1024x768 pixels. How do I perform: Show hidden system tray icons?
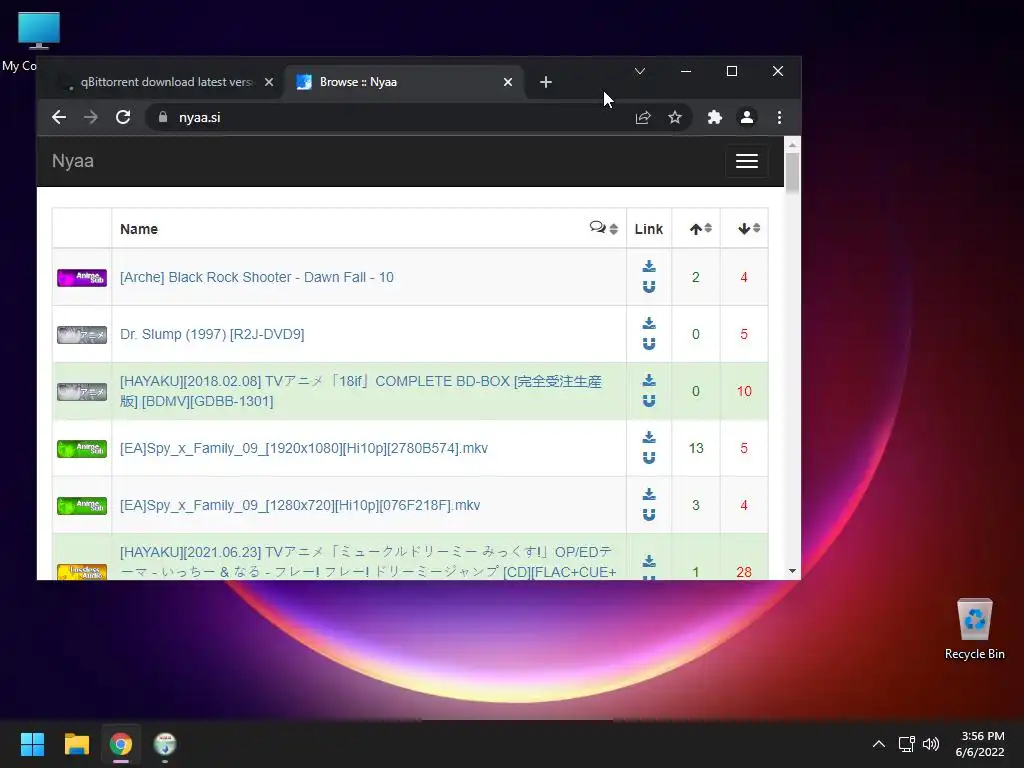pos(879,744)
